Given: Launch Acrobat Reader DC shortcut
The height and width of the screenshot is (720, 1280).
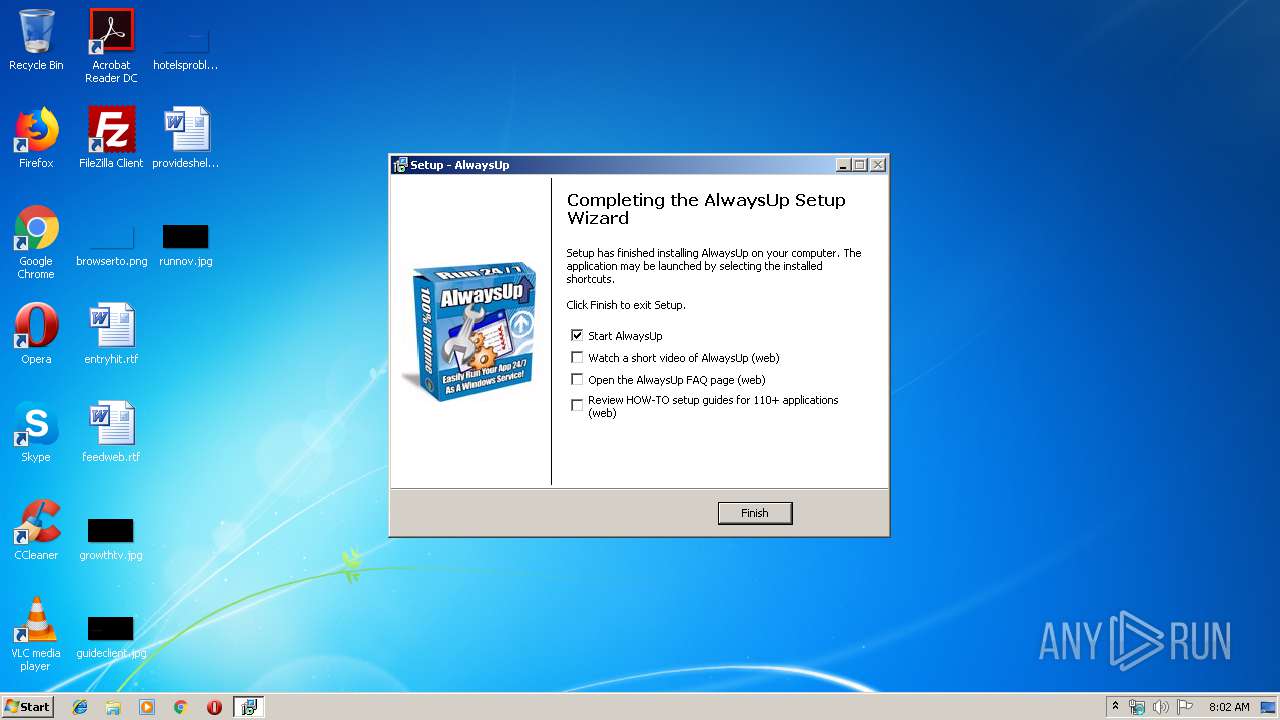Looking at the screenshot, I should pyautogui.click(x=111, y=46).
